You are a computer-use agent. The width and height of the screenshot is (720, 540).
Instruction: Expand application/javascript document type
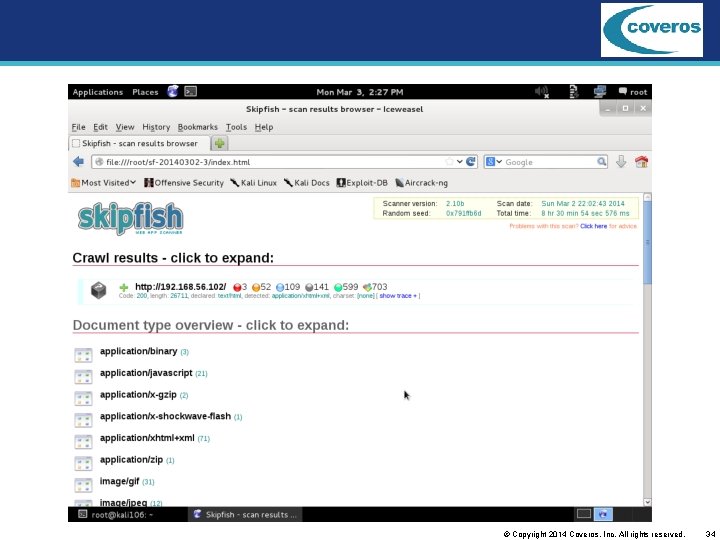coord(146,373)
